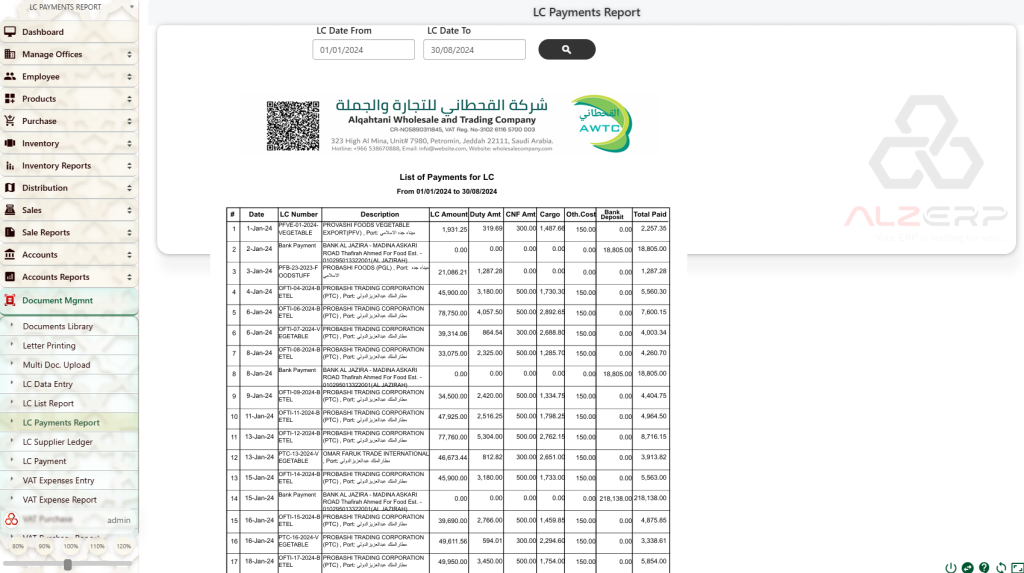Expand the Distribution menu arrows
The image size is (1024, 573).
tap(129, 188)
